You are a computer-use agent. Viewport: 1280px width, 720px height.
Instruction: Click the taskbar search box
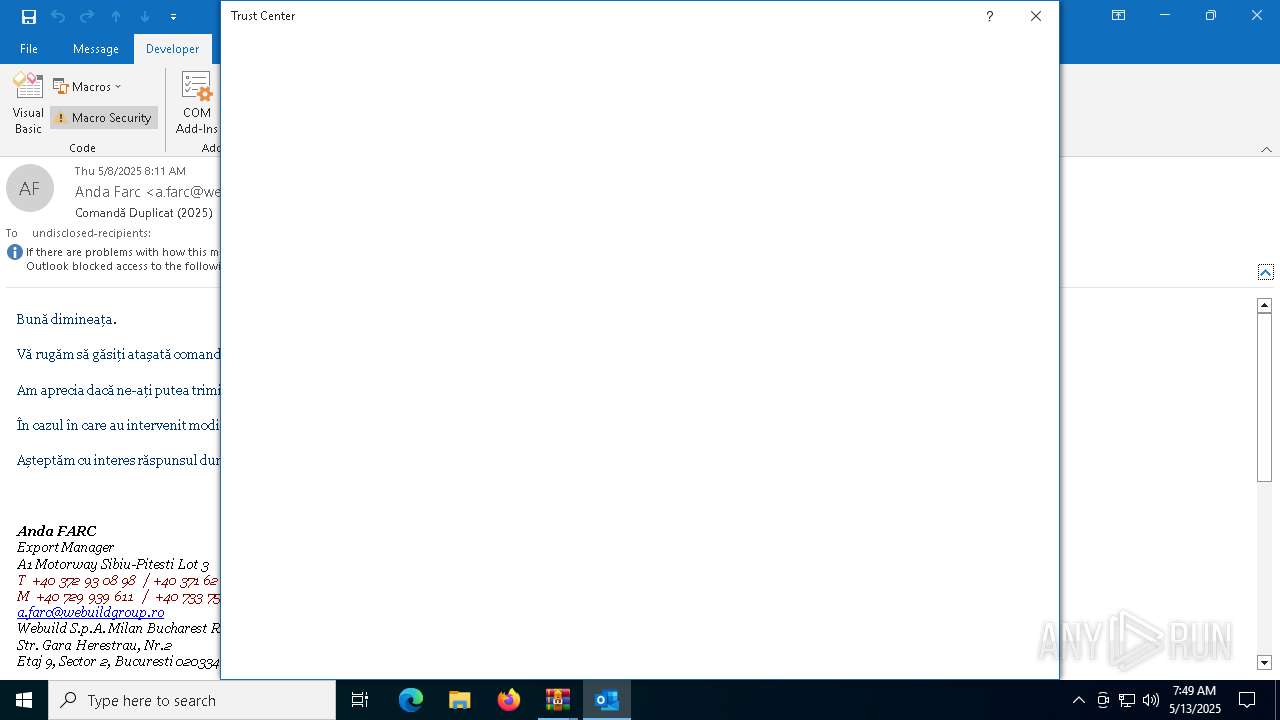[x=192, y=700]
